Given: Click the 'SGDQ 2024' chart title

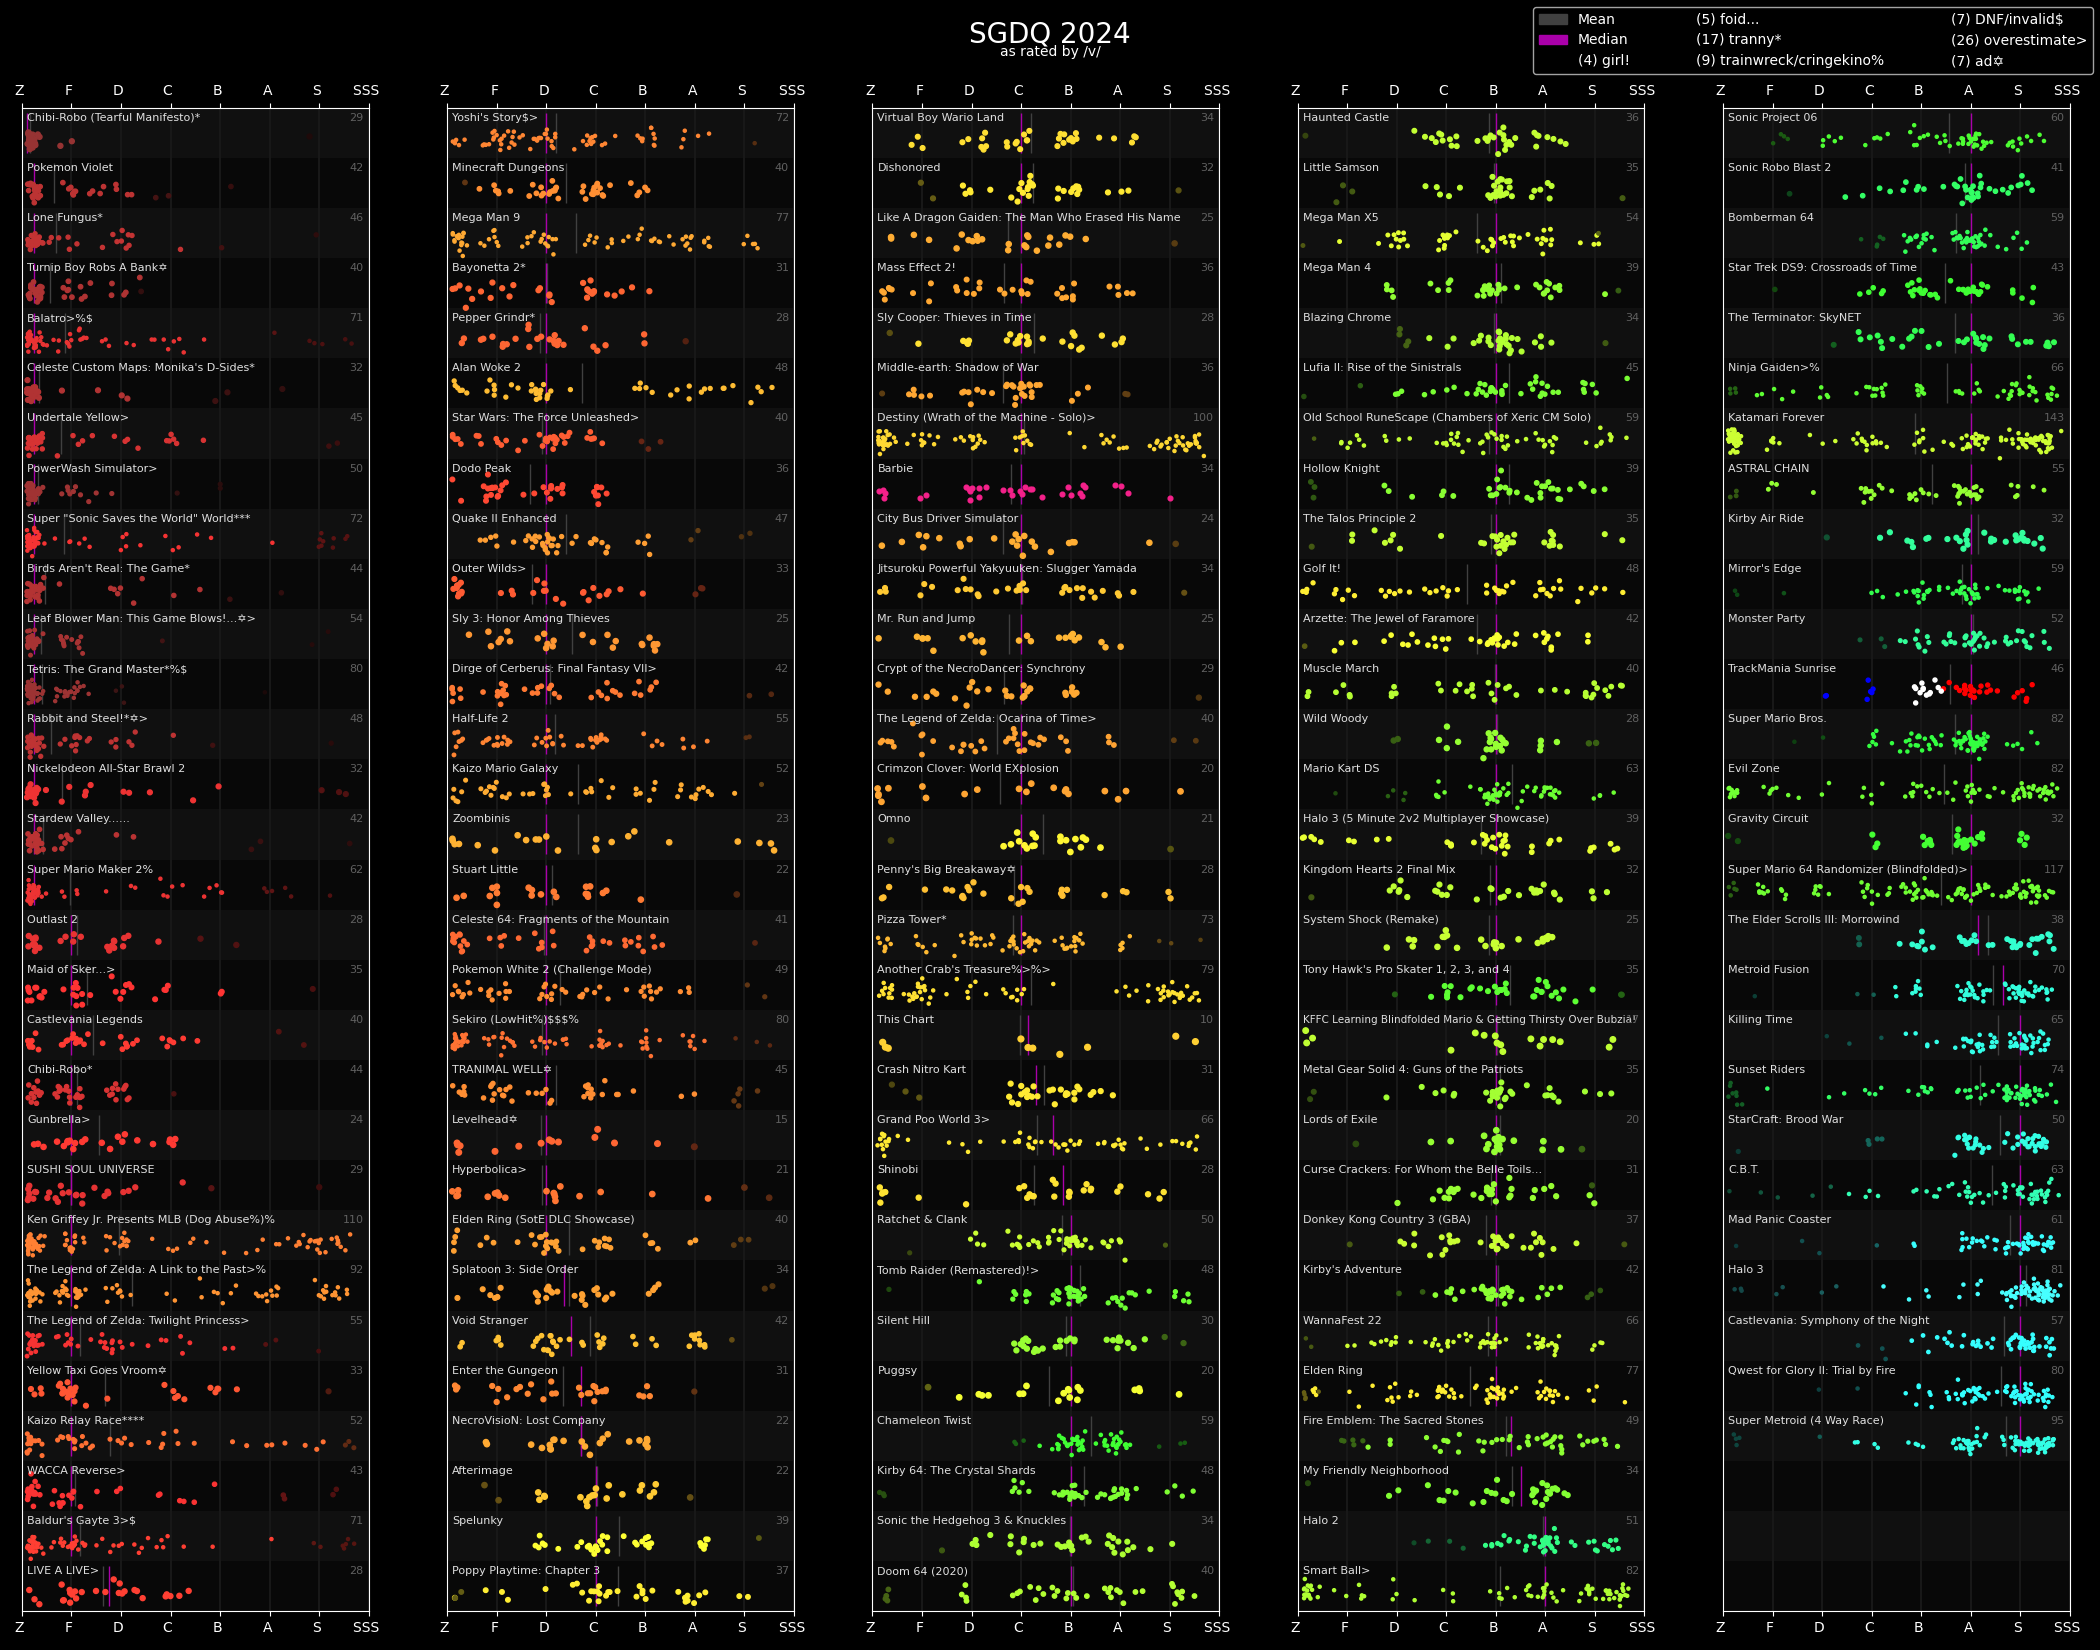Looking at the screenshot, I should point(1049,33).
